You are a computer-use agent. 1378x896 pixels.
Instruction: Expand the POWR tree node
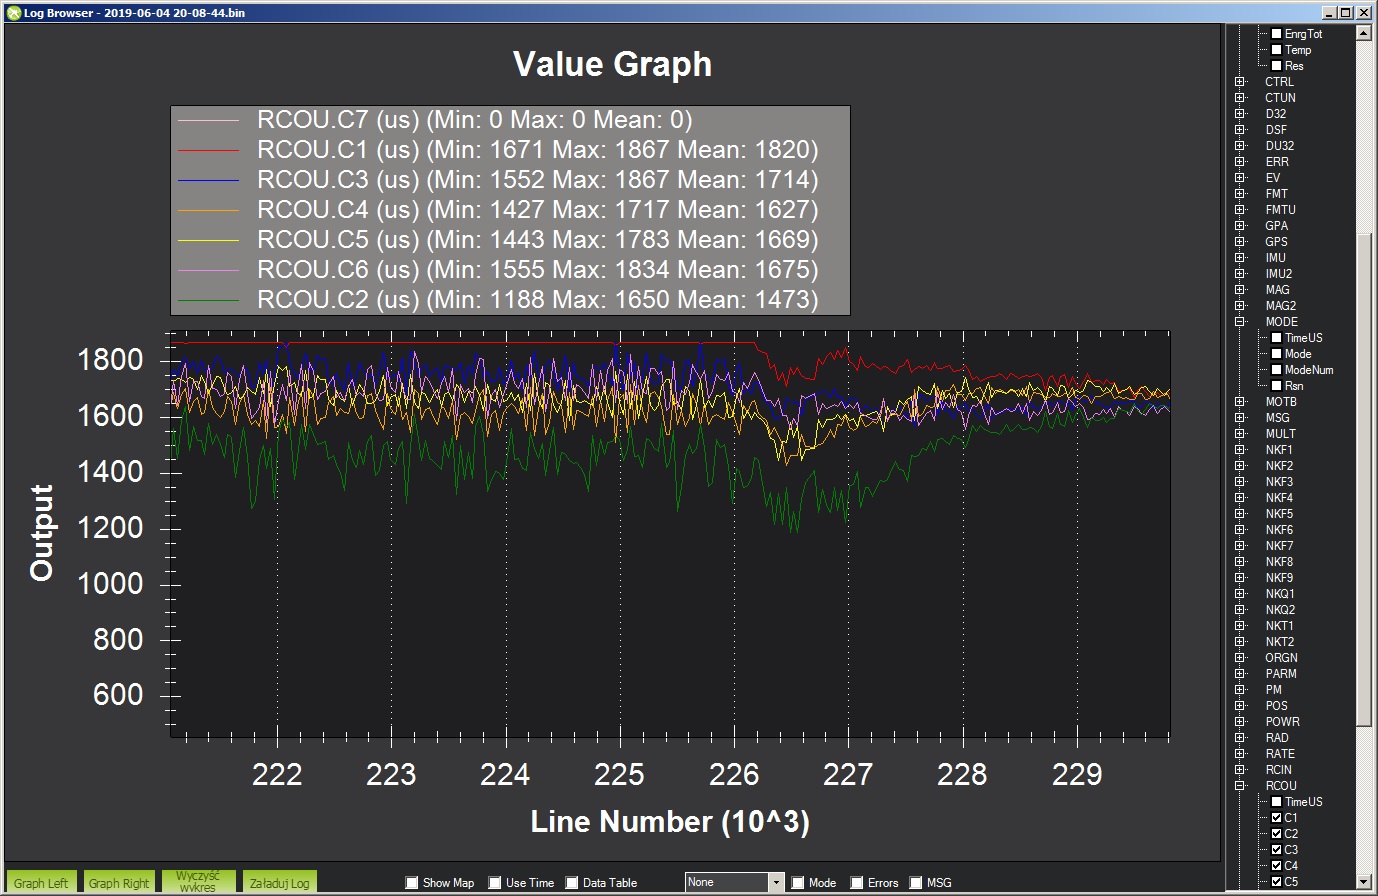[x=1240, y=721]
